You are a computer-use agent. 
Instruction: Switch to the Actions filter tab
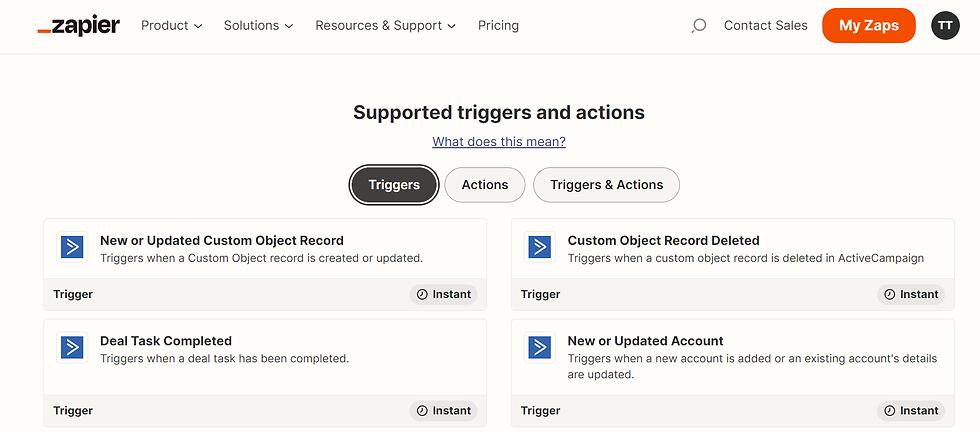pos(485,185)
